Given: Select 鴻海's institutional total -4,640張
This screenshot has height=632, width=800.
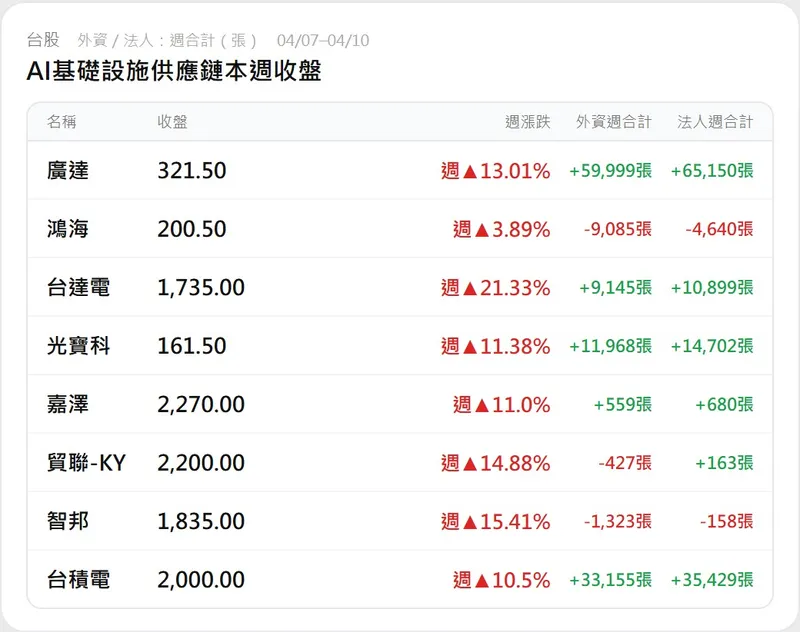Looking at the screenshot, I should click(719, 229).
